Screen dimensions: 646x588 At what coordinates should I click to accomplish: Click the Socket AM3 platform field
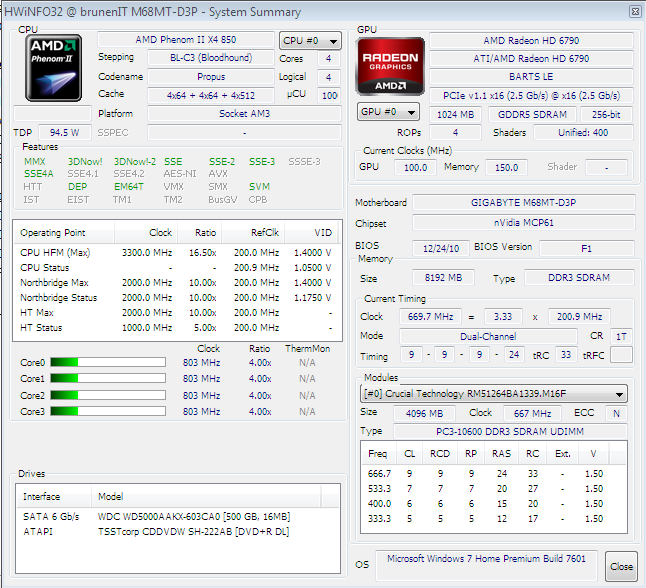pyautogui.click(x=244, y=114)
